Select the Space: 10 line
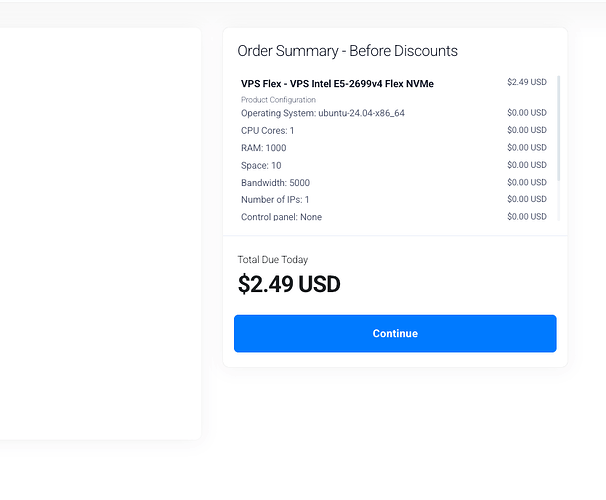The height and width of the screenshot is (500, 606). tap(261, 165)
